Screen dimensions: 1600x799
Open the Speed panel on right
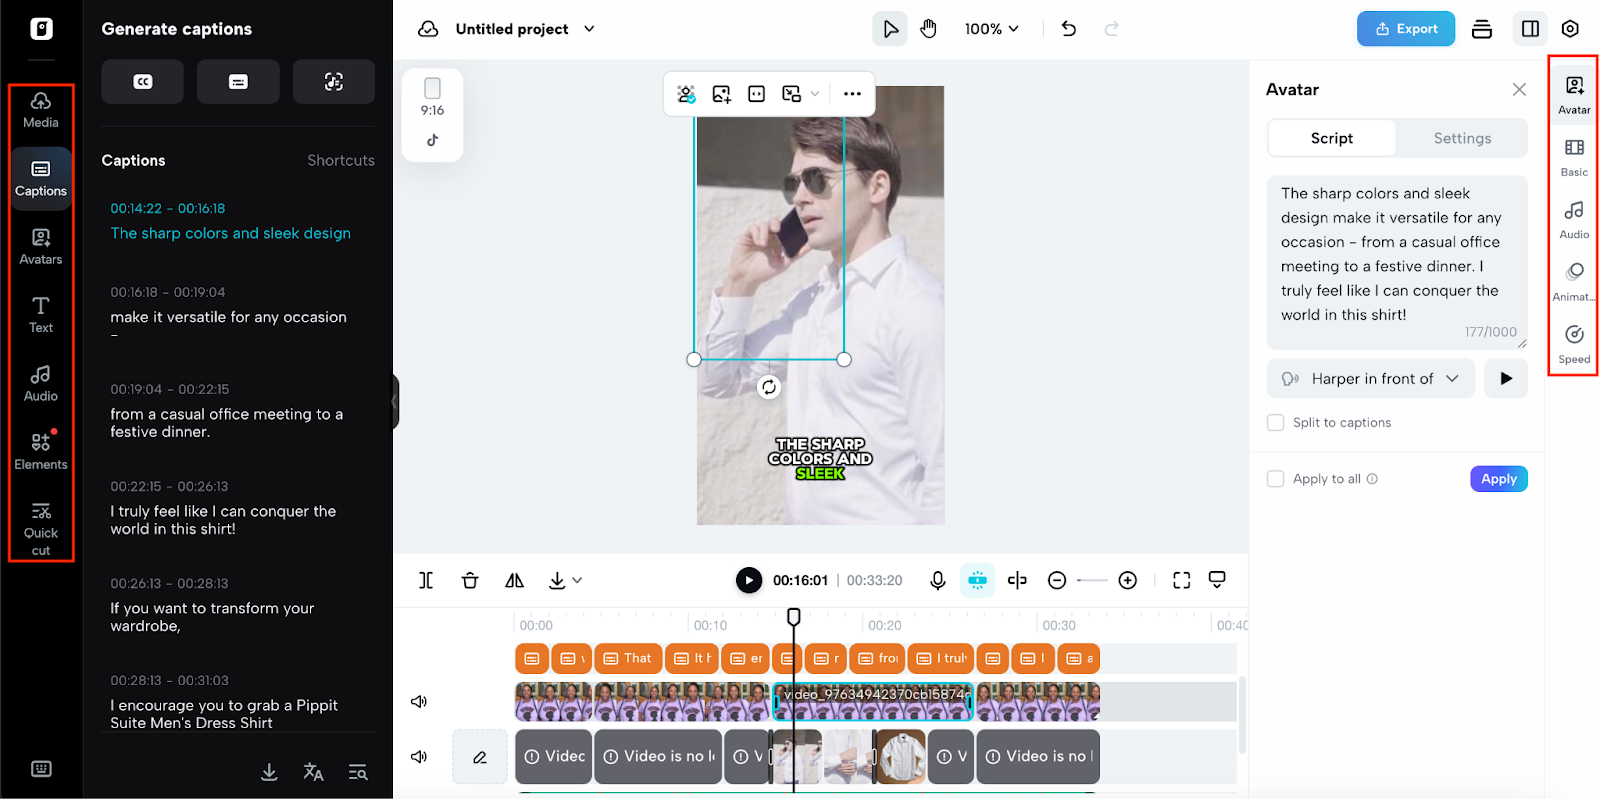coord(1574,343)
